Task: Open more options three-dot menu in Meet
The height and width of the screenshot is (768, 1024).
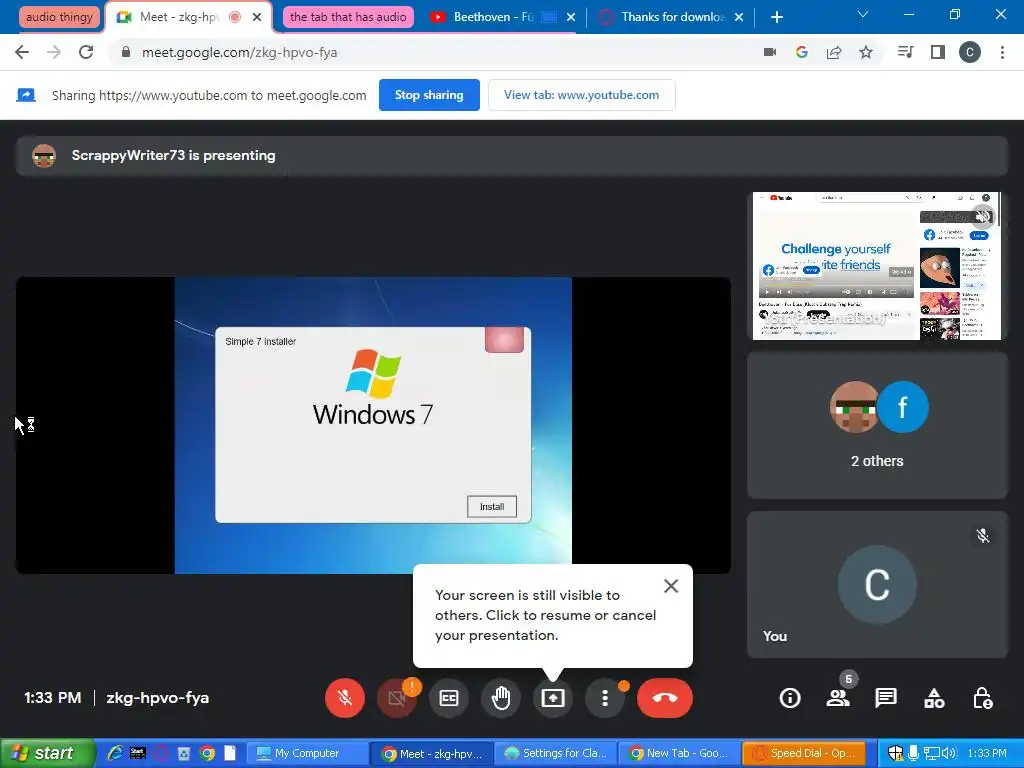Action: [x=605, y=698]
